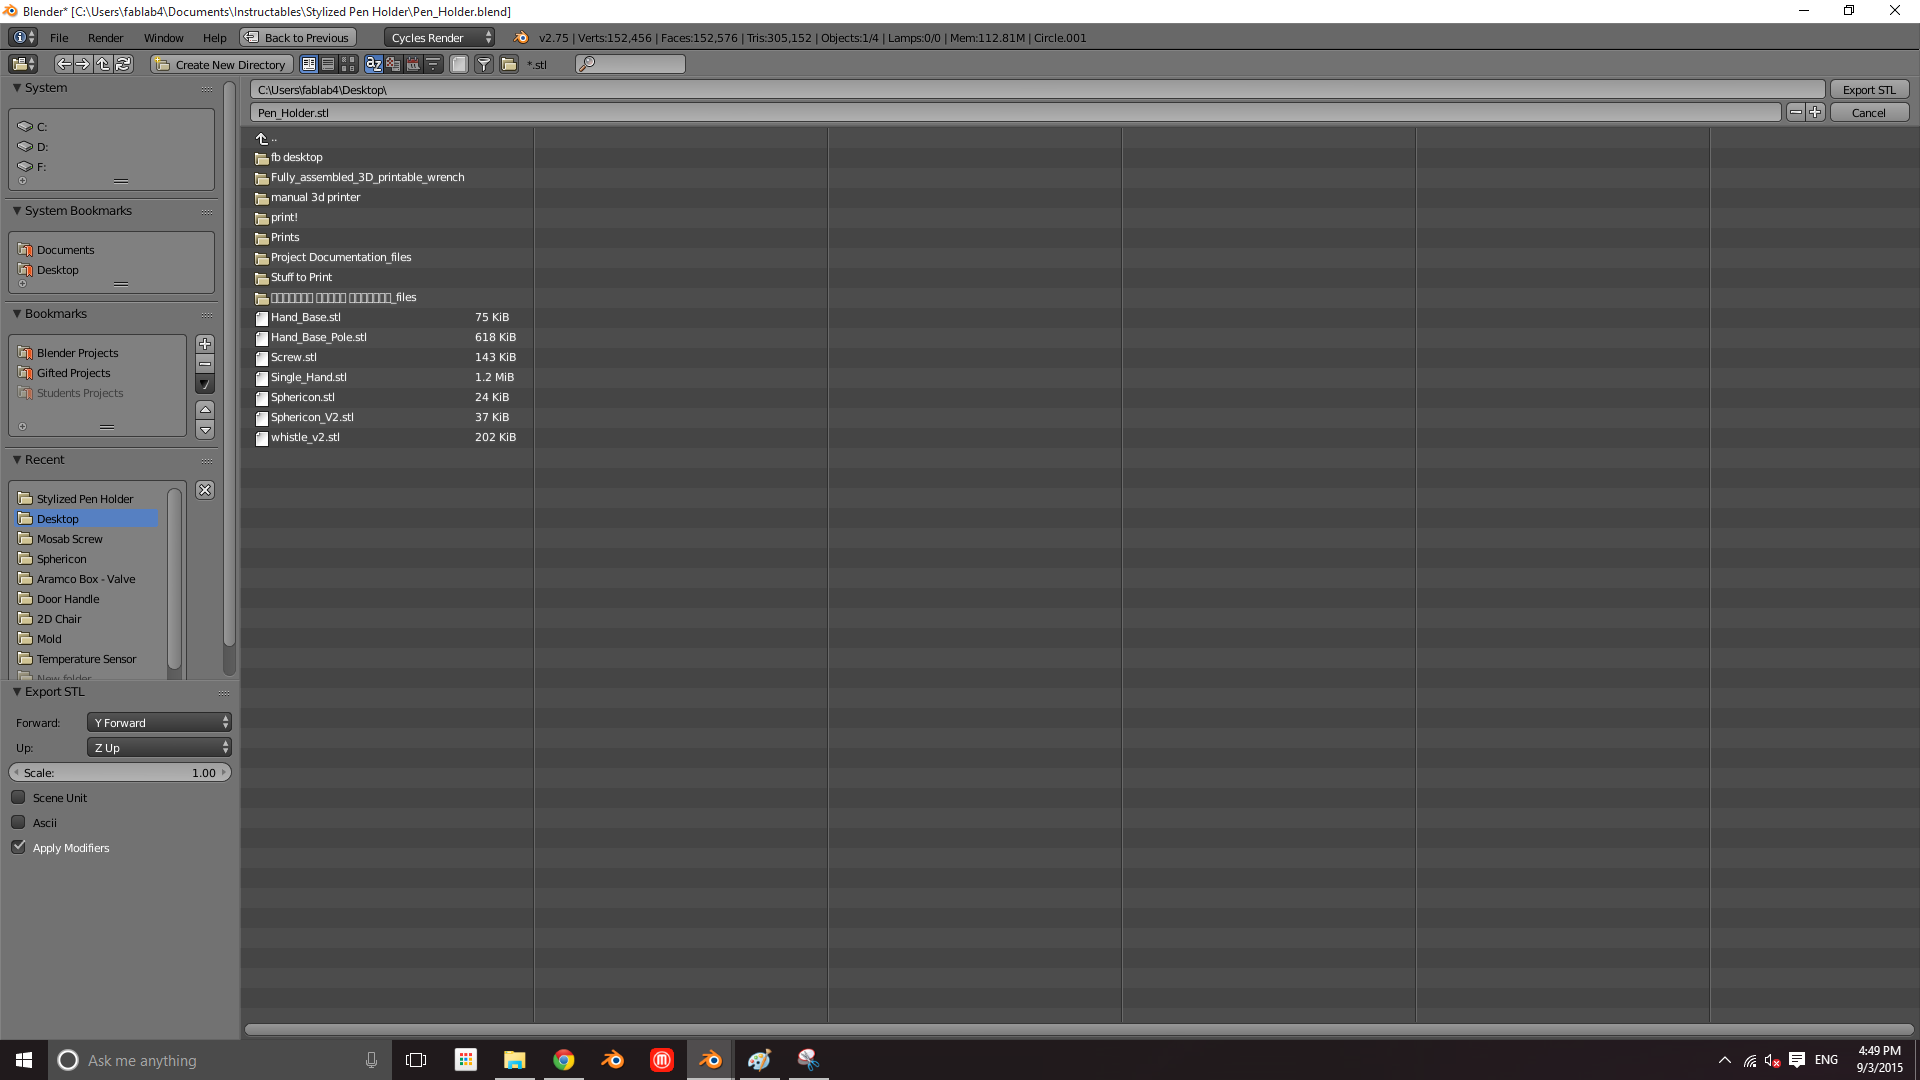Screen dimensions: 1920x1080
Task: Sort files alphabetically
Action: point(373,64)
